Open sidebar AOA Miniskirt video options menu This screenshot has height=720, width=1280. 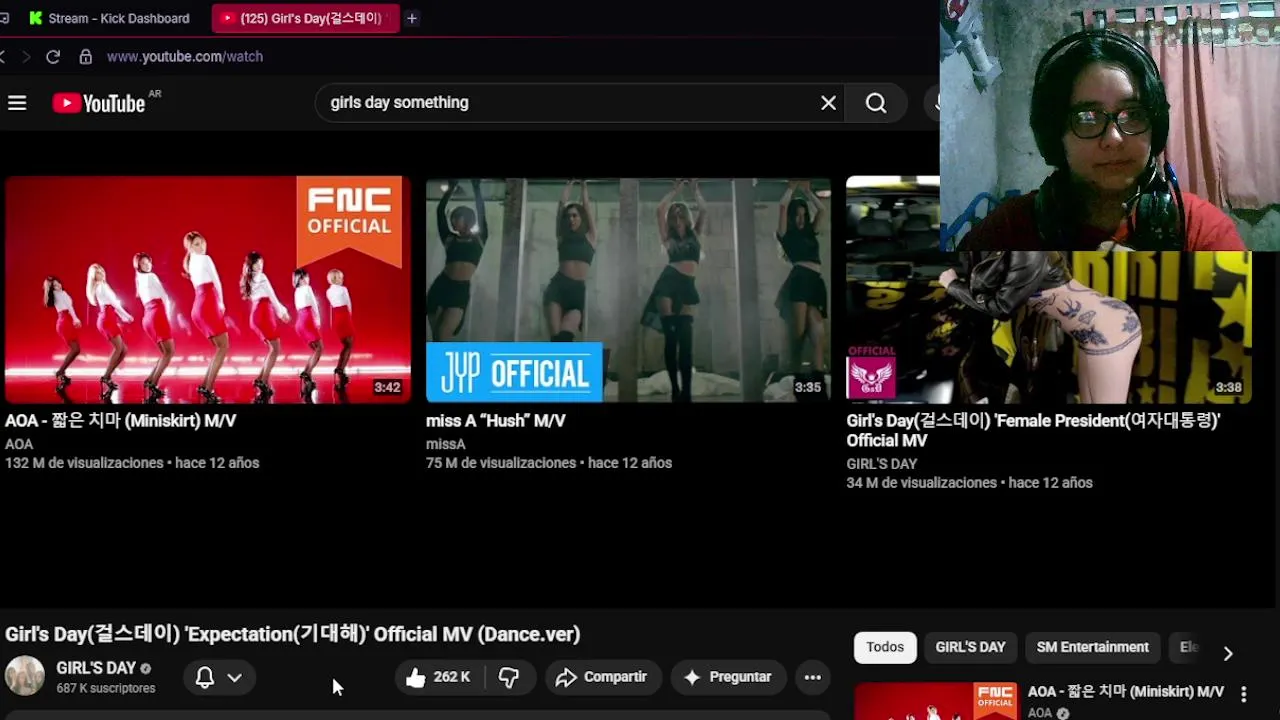(x=1243, y=693)
